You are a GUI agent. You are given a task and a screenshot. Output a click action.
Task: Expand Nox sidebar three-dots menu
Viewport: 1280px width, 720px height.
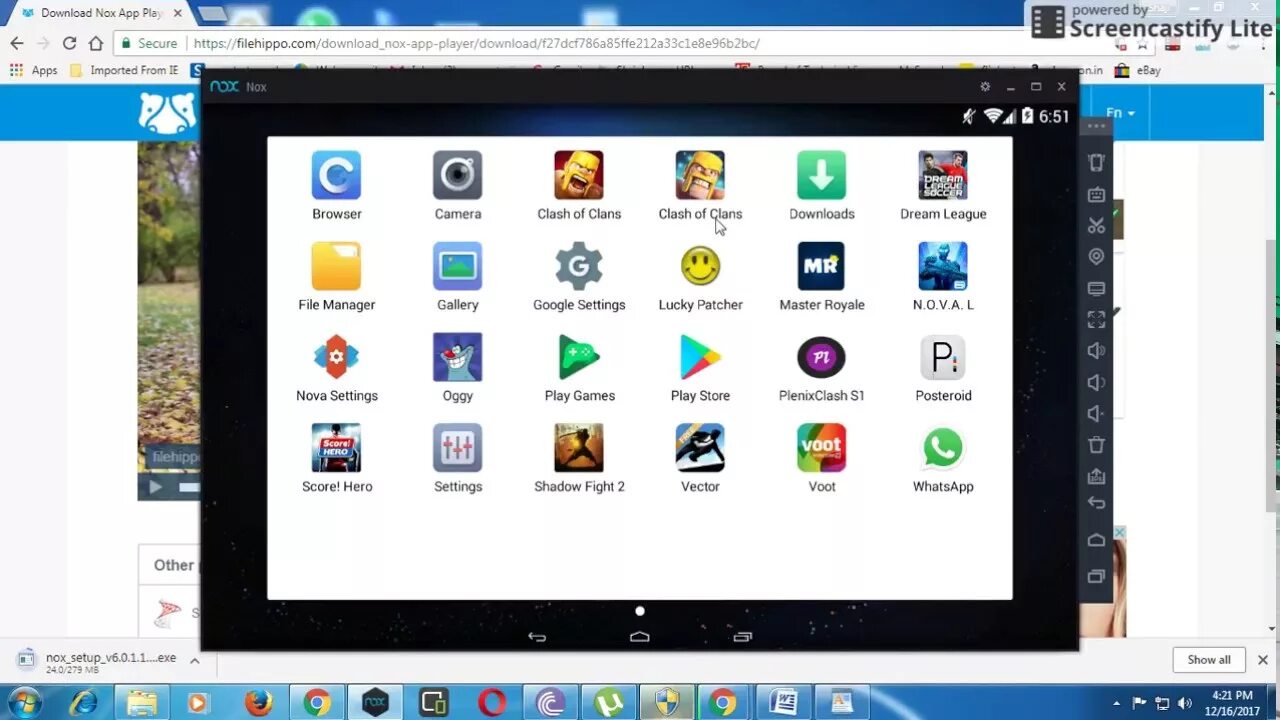pyautogui.click(x=1096, y=126)
